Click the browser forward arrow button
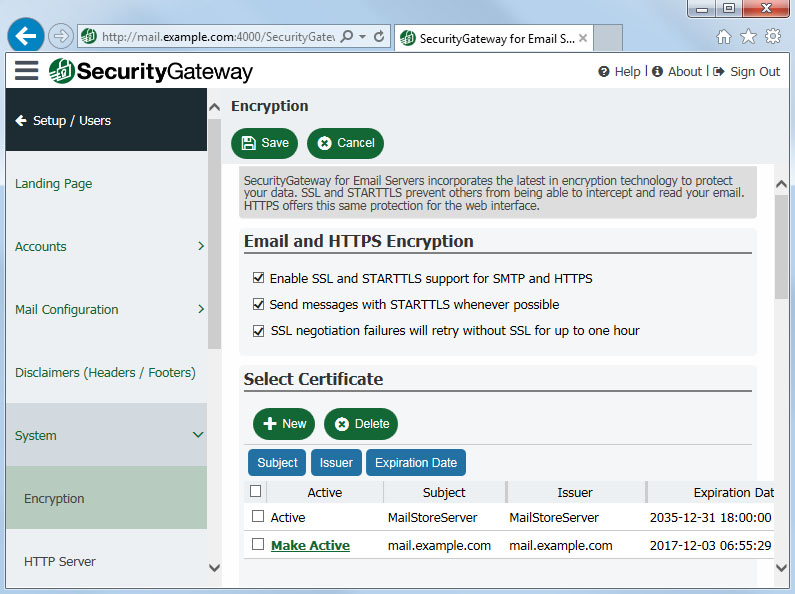The height and width of the screenshot is (594, 795). point(61,36)
